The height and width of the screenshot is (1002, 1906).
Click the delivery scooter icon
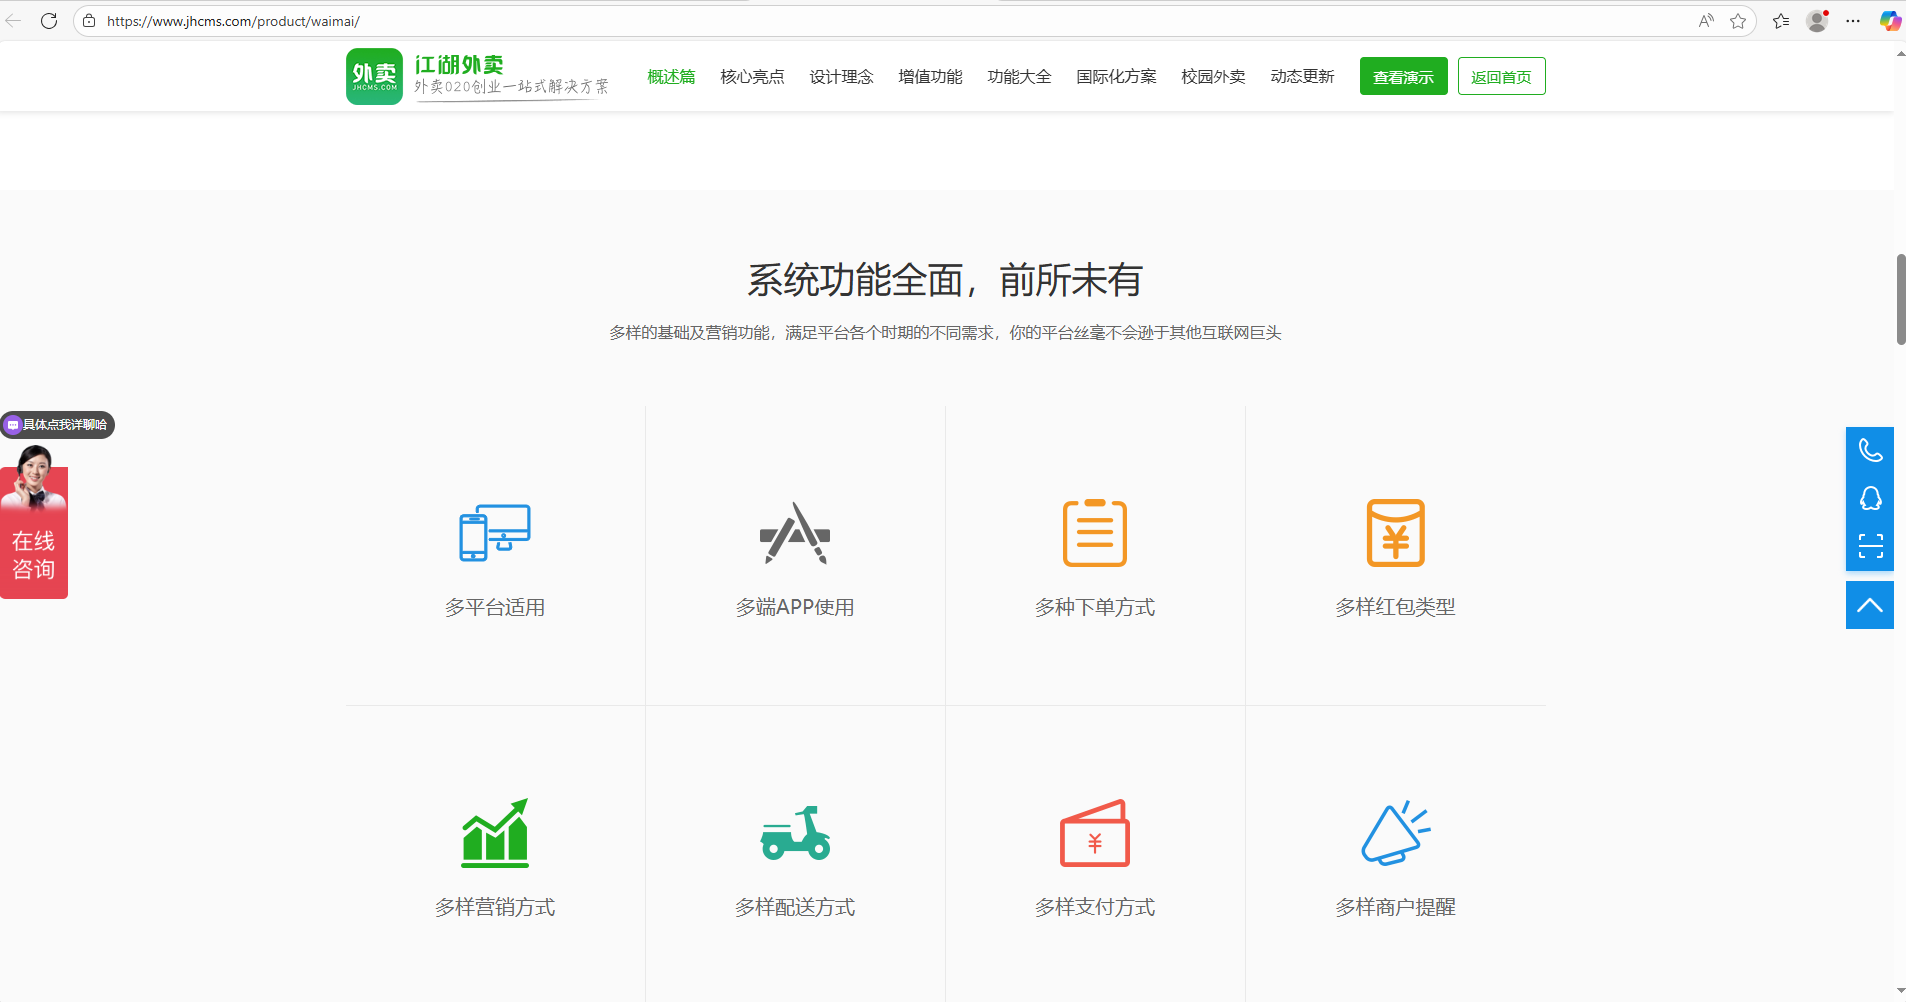pyautogui.click(x=795, y=833)
